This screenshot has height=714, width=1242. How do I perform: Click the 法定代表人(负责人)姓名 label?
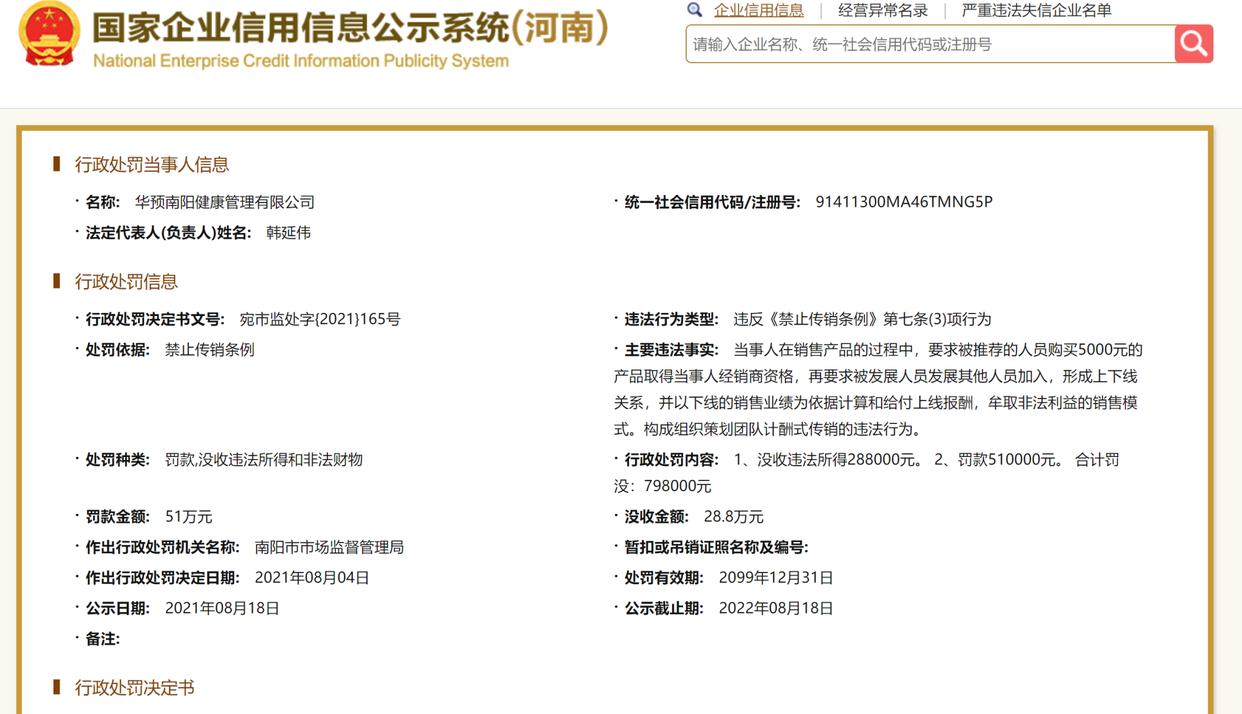(168, 233)
